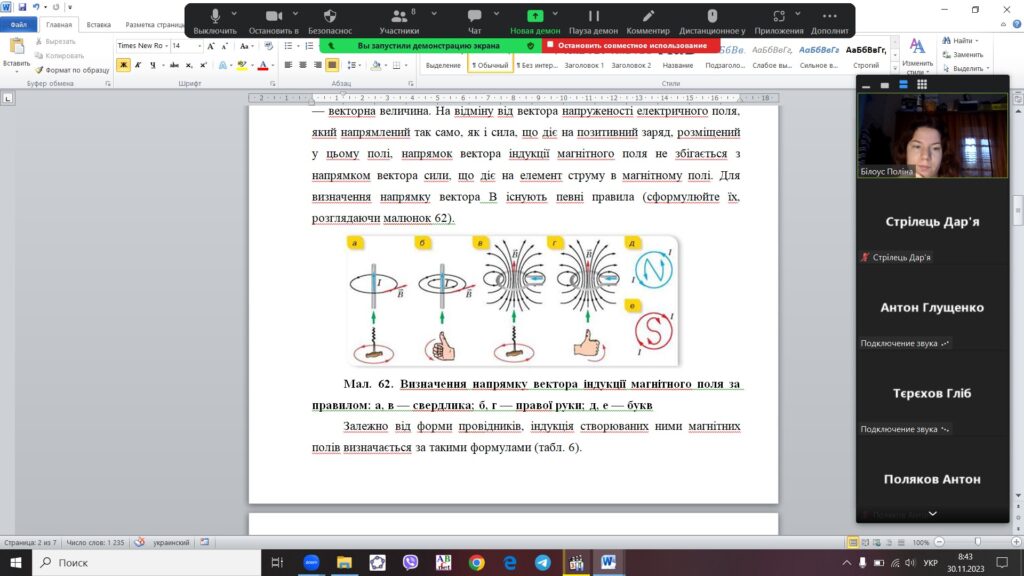Open Viber from the taskbar
1024x576 pixels.
pos(410,562)
